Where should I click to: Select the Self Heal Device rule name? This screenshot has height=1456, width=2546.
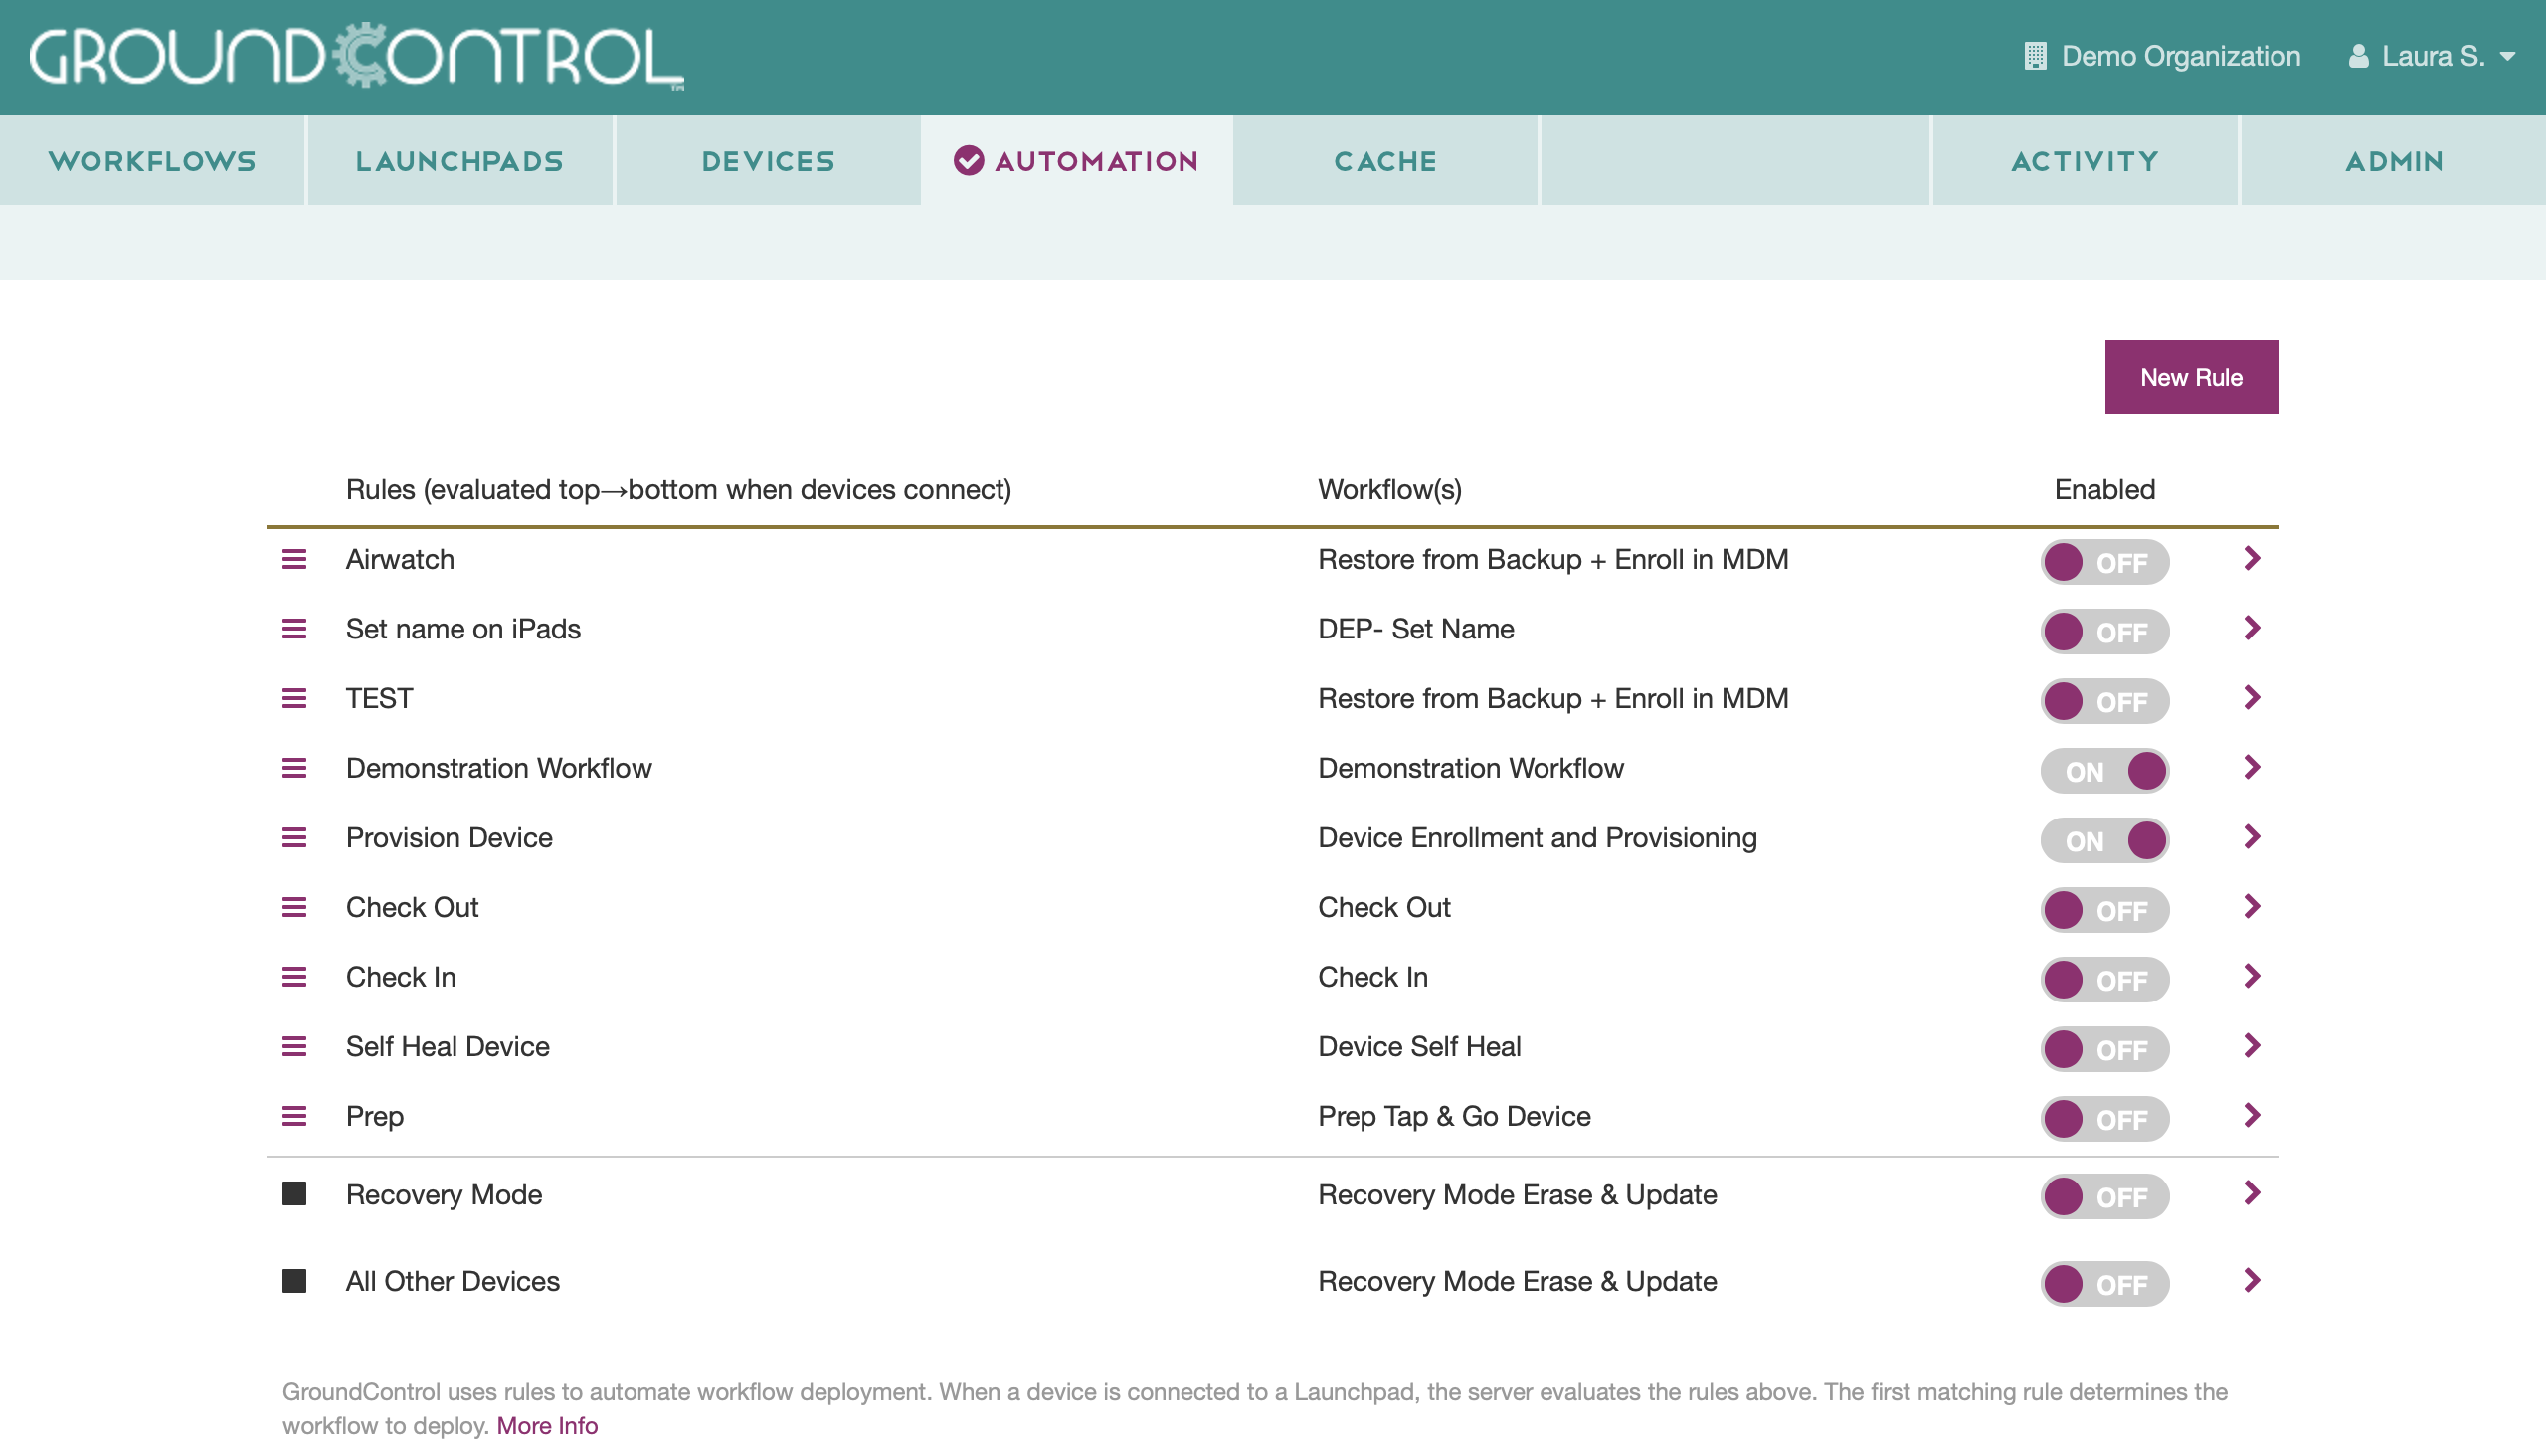click(x=448, y=1047)
